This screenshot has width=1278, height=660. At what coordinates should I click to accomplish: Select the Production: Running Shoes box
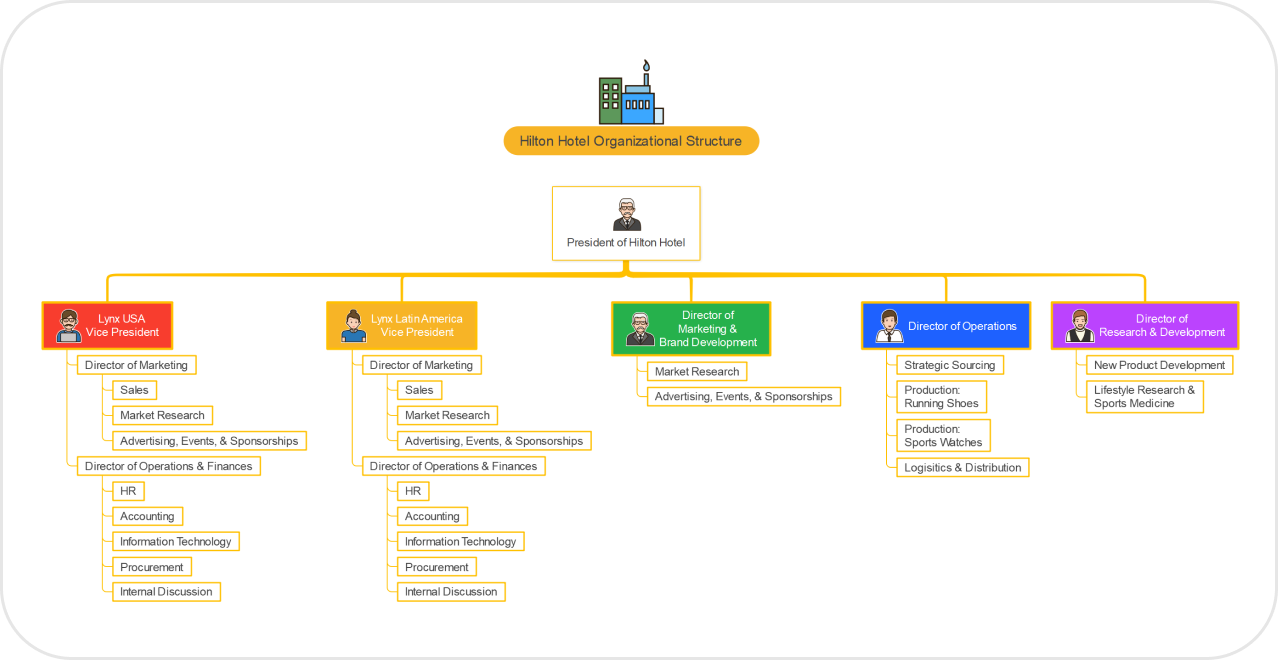[x=942, y=397]
